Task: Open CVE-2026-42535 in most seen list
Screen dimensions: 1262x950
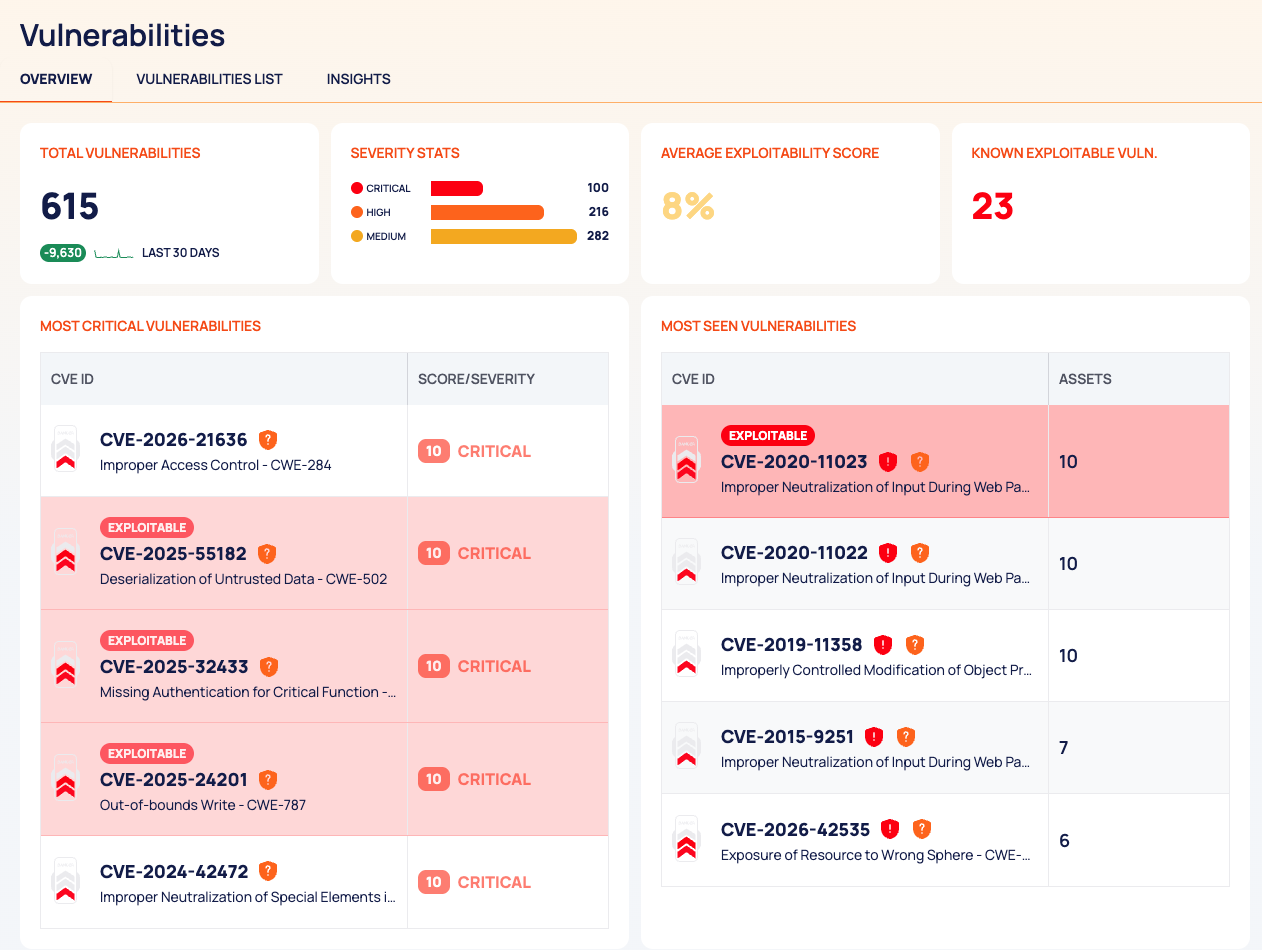Action: click(x=796, y=828)
